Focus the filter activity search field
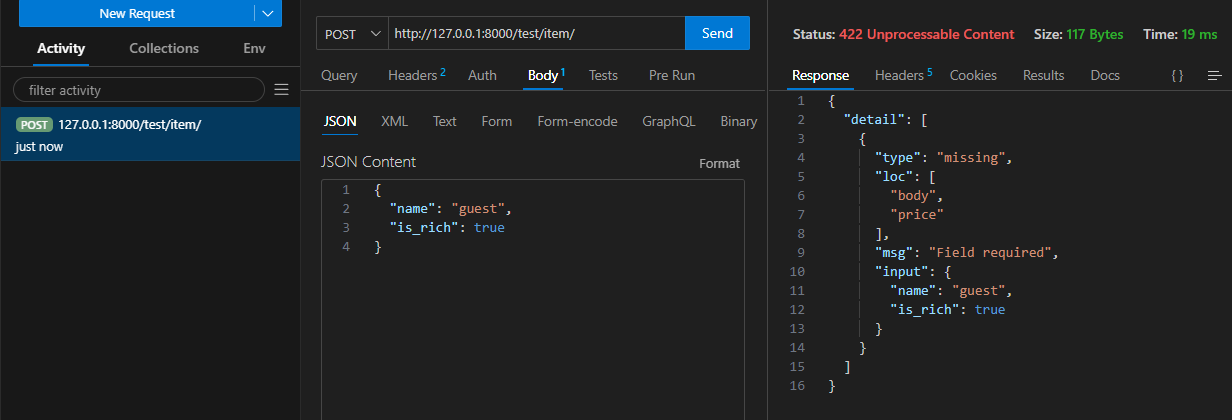 point(139,90)
